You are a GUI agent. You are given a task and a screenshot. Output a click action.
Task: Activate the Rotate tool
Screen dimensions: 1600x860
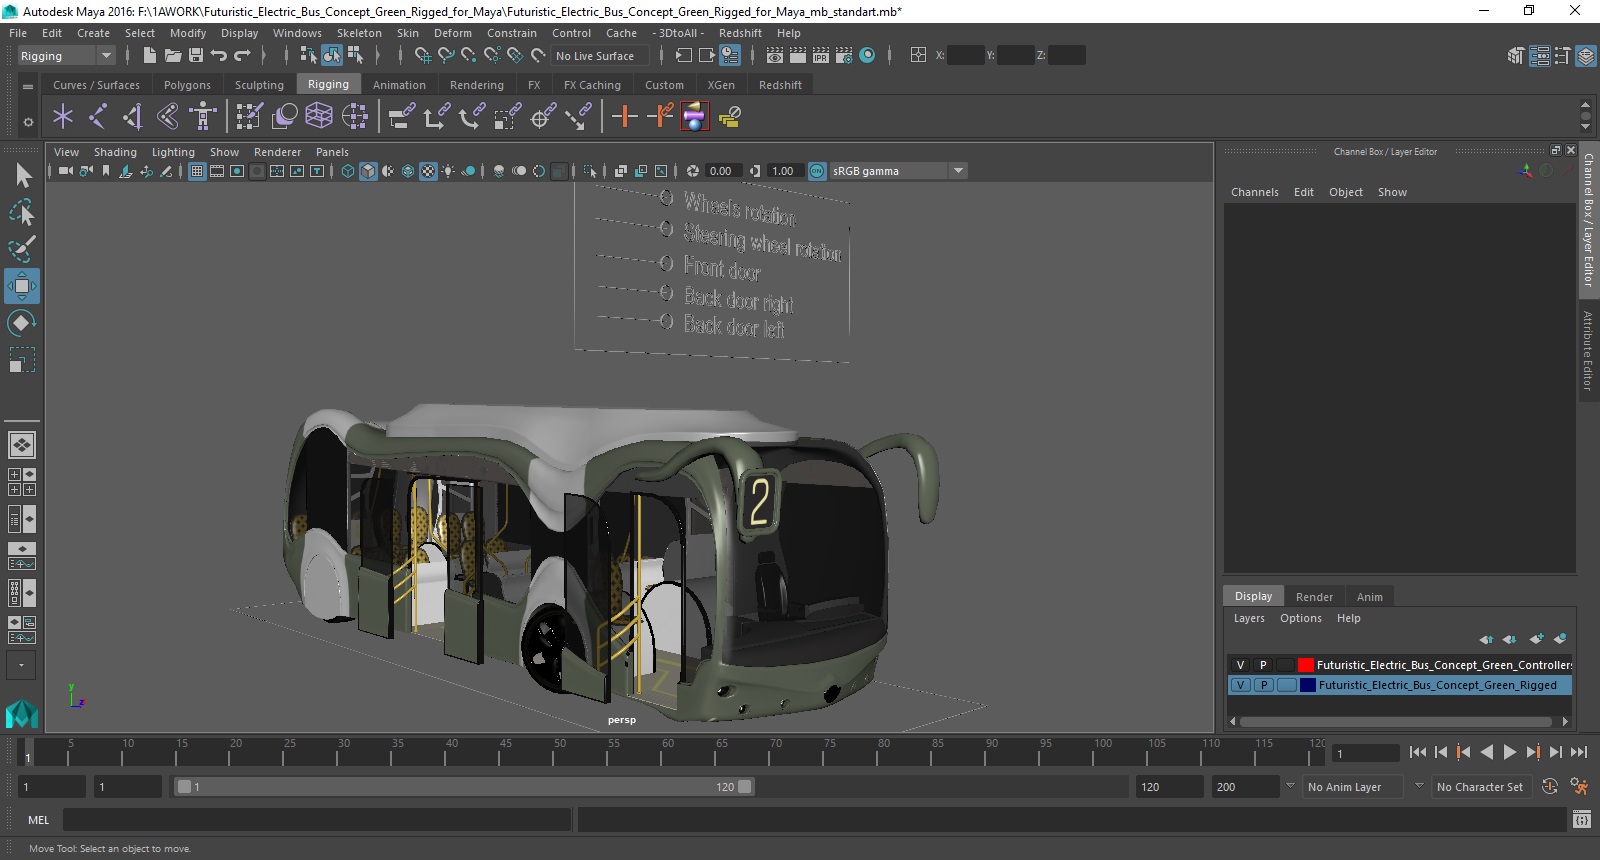point(22,322)
